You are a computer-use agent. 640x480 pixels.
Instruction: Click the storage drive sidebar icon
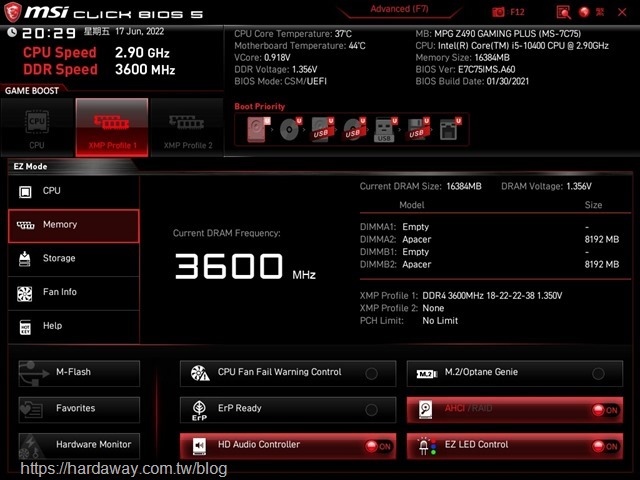click(25, 259)
